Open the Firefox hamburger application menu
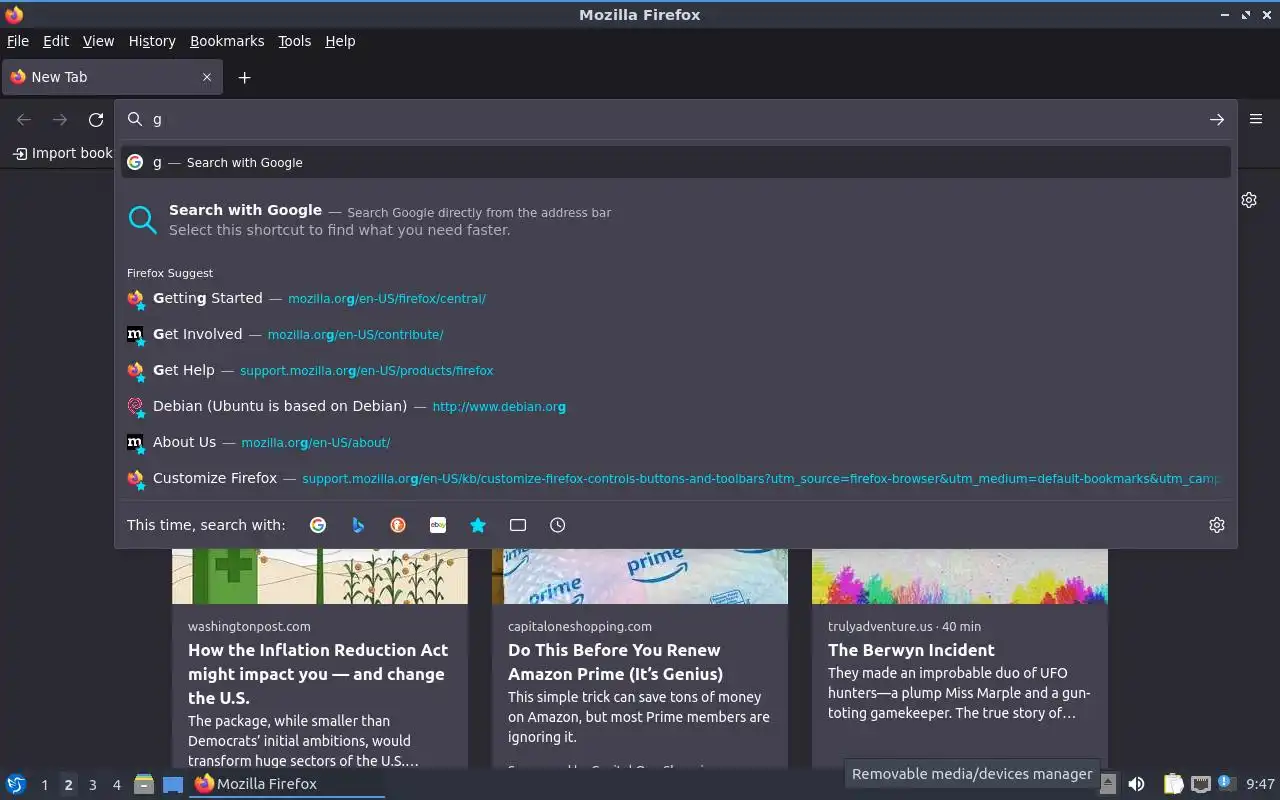Viewport: 1280px width, 800px height. pyautogui.click(x=1256, y=119)
